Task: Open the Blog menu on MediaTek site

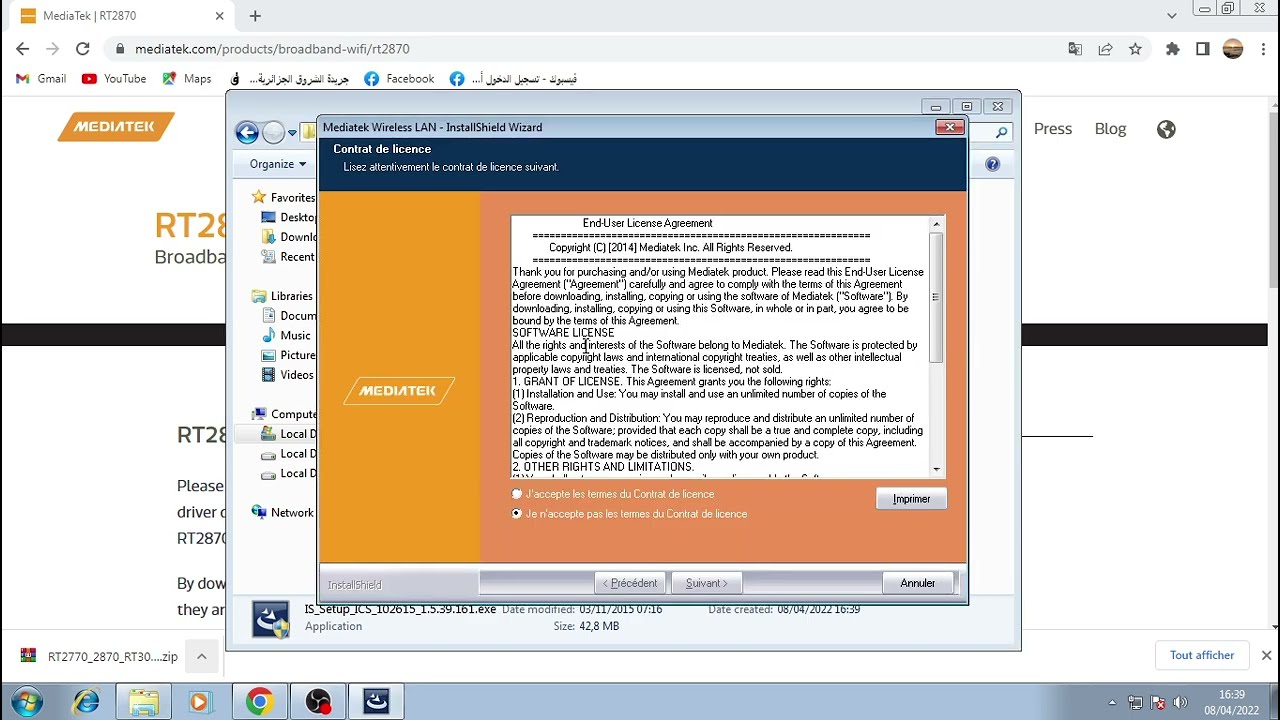Action: point(1110,129)
